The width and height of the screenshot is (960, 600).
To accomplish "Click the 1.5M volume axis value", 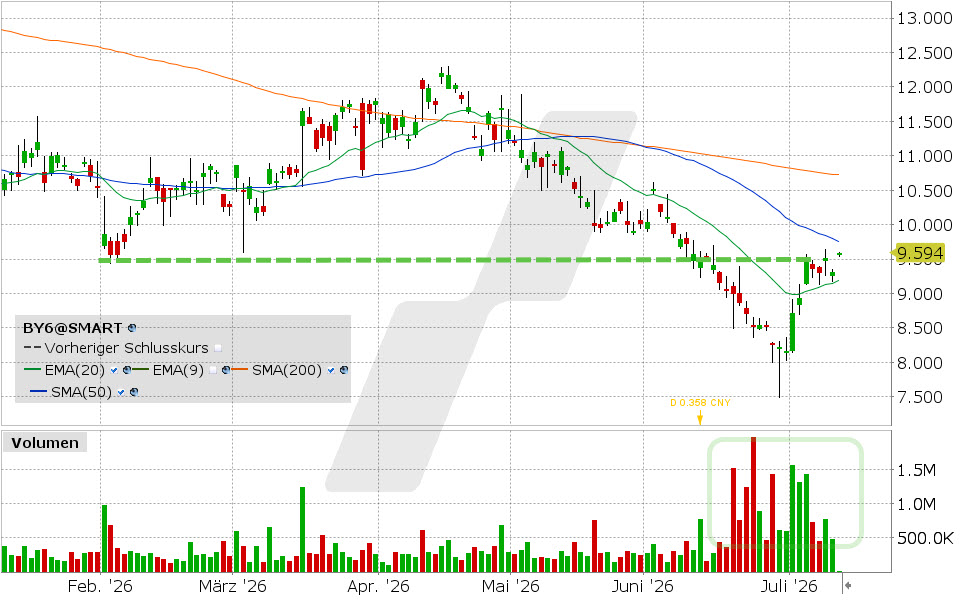I will coord(917,470).
